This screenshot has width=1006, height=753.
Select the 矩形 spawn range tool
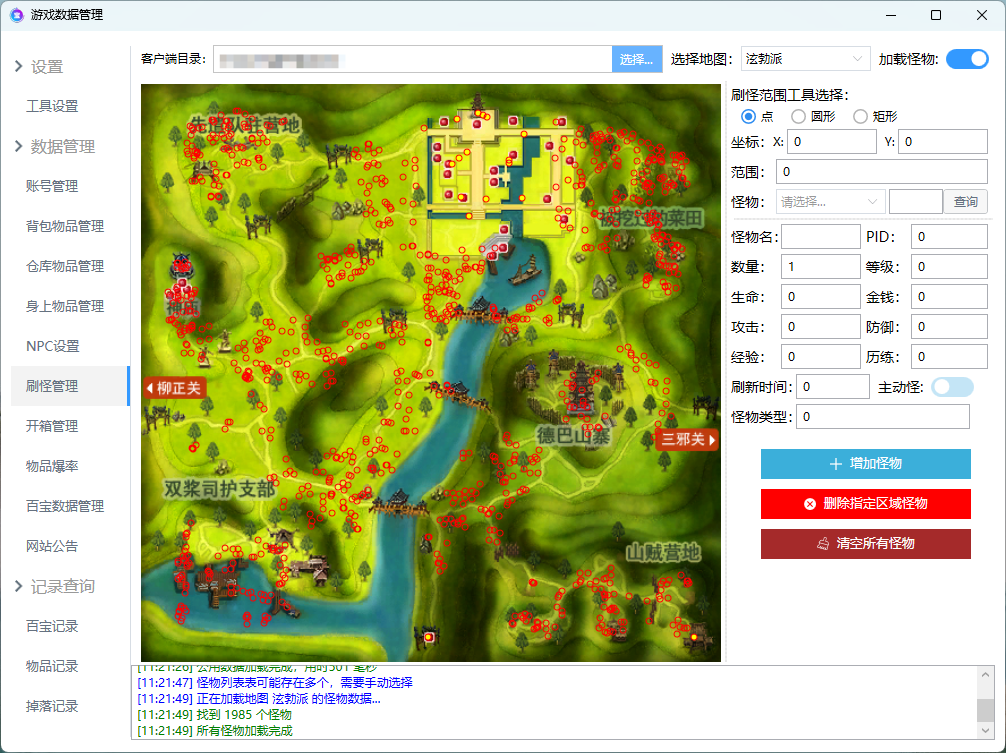[x=859, y=116]
